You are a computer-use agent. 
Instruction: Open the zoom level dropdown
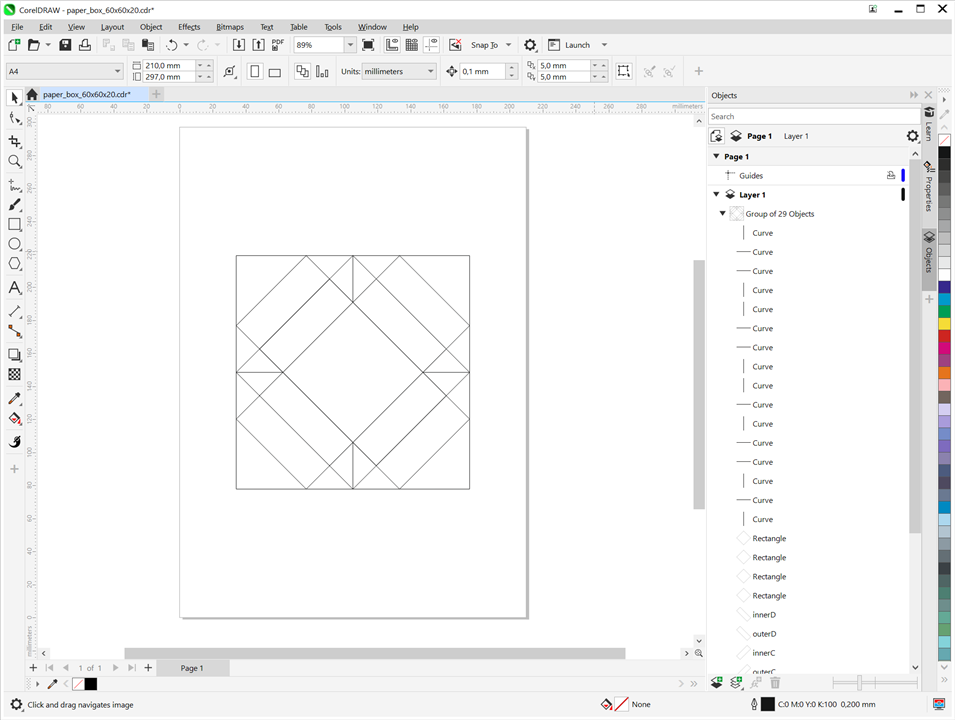[349, 45]
